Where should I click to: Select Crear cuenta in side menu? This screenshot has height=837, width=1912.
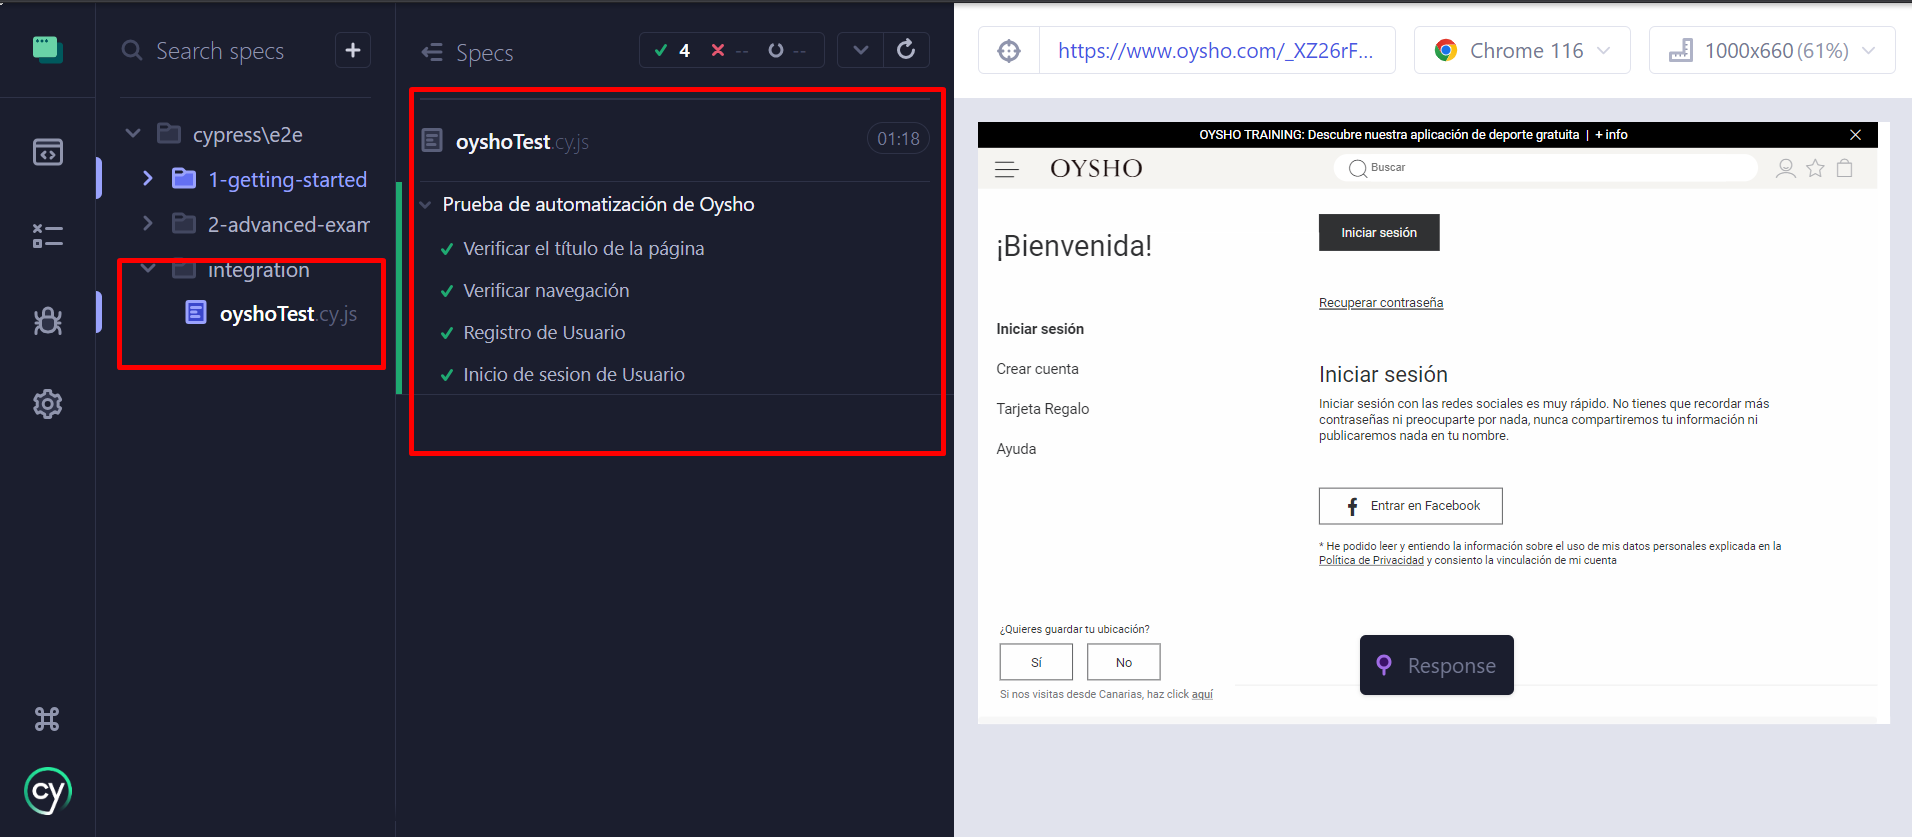point(1037,369)
